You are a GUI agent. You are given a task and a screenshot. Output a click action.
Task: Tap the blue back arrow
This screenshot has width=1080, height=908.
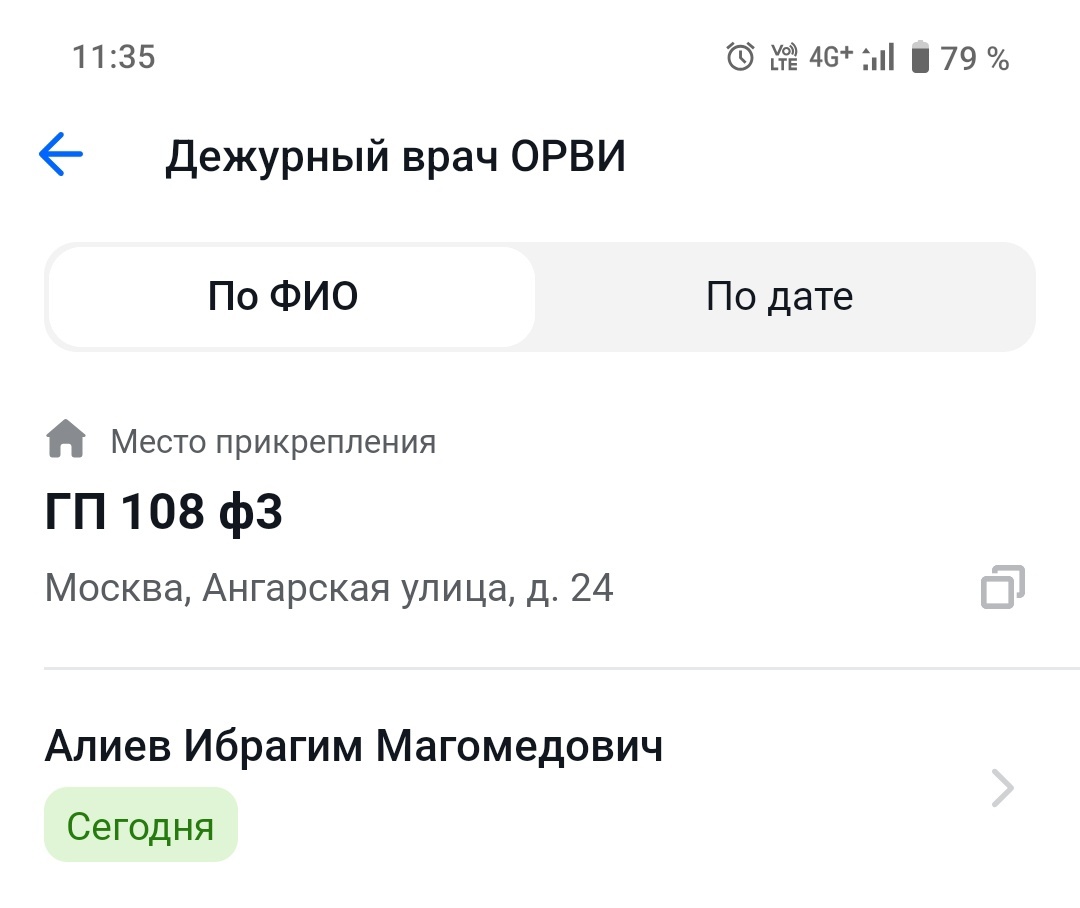point(60,153)
